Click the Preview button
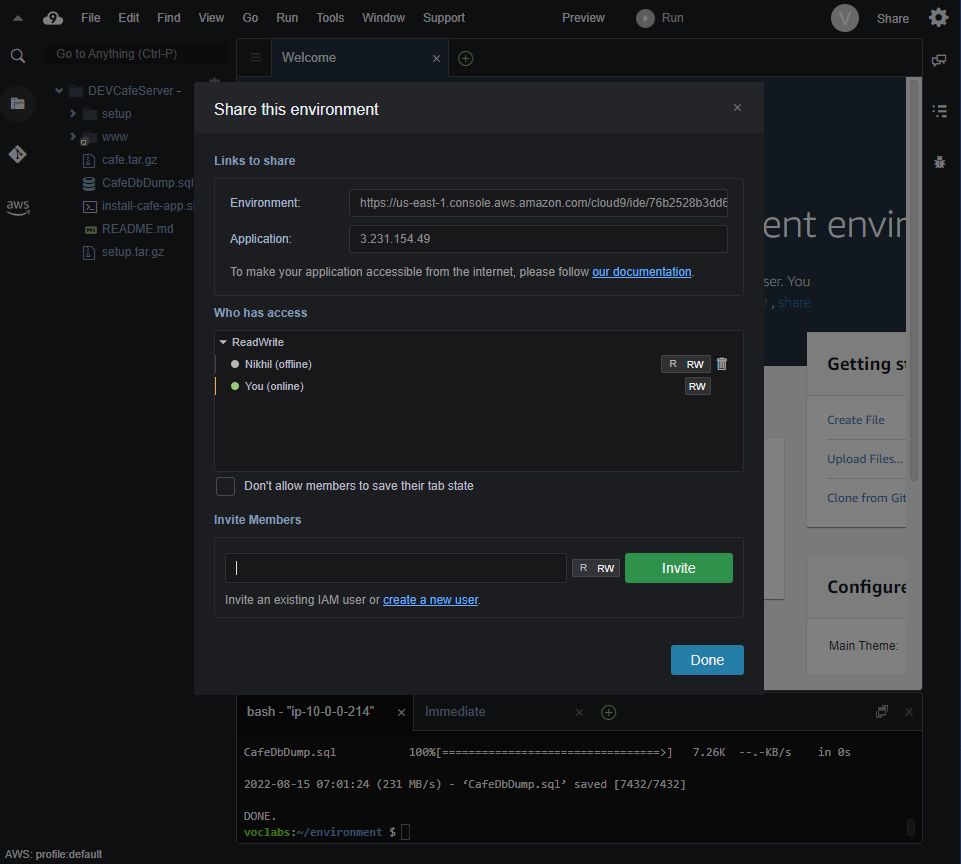 pos(583,18)
